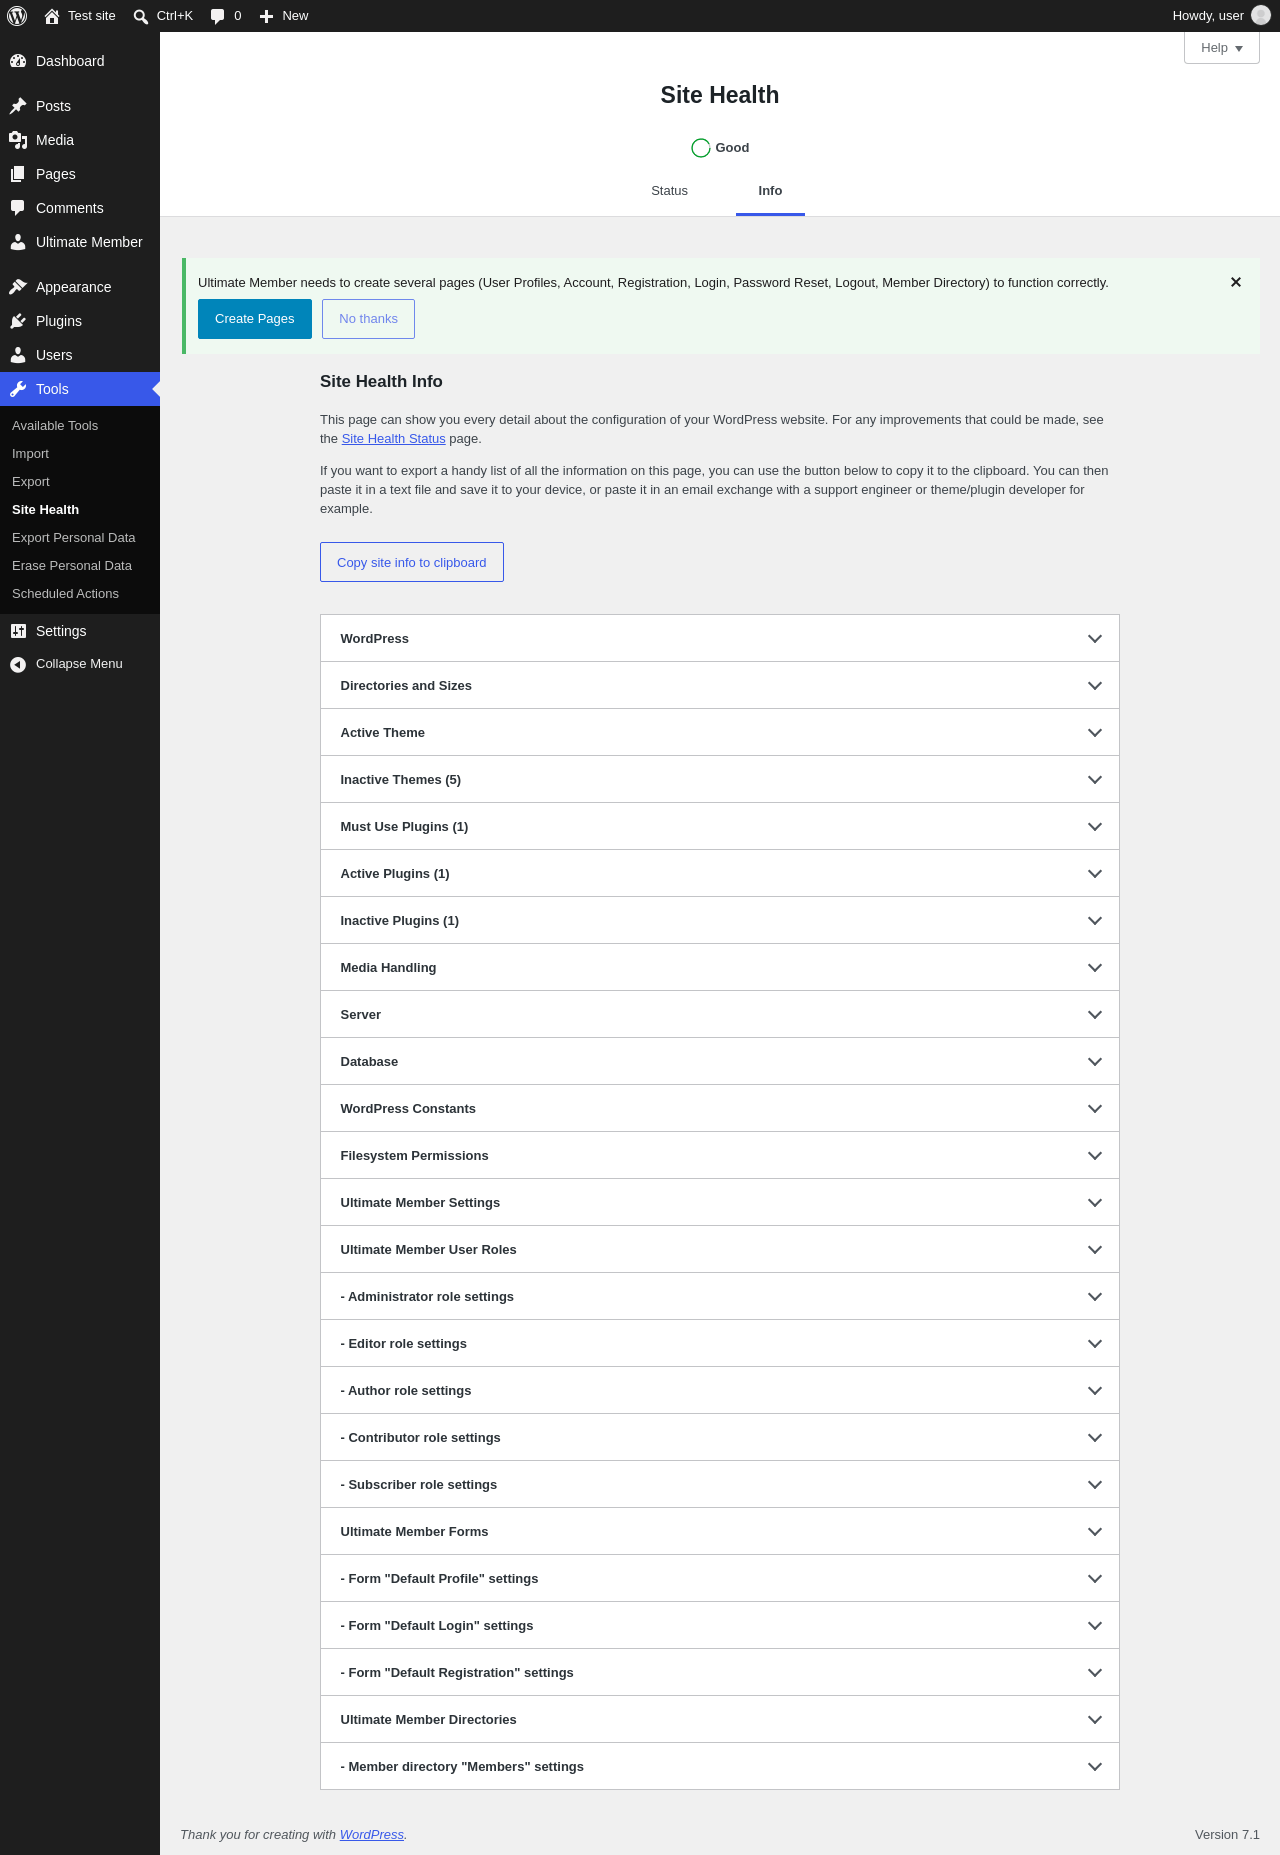1280x1855 pixels.
Task: Click the WordPress logo in admin bar
Action: click(17, 16)
